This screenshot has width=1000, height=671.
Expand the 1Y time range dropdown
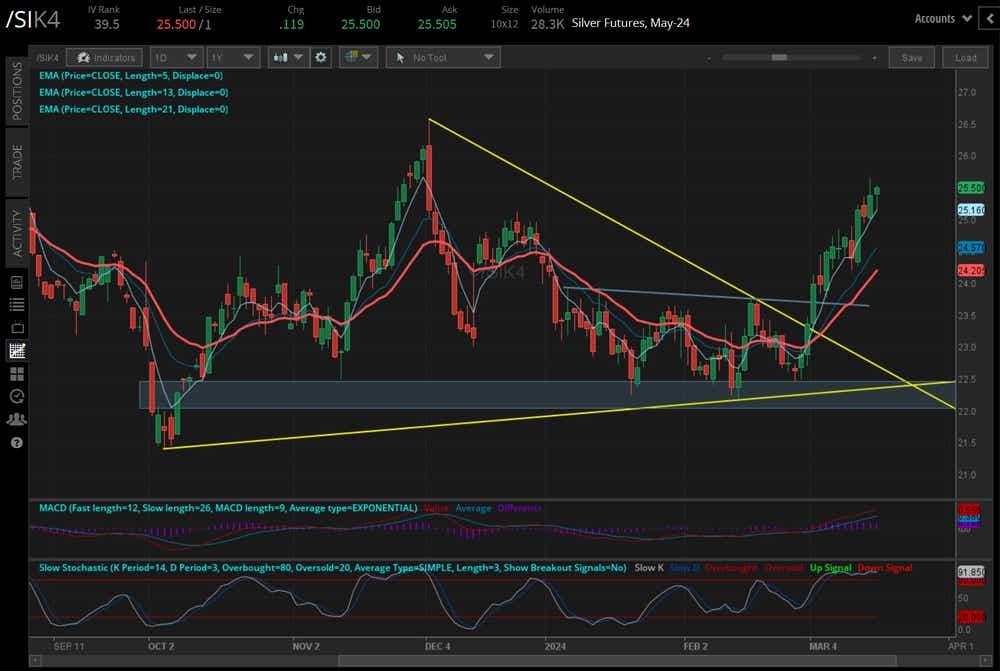point(232,58)
